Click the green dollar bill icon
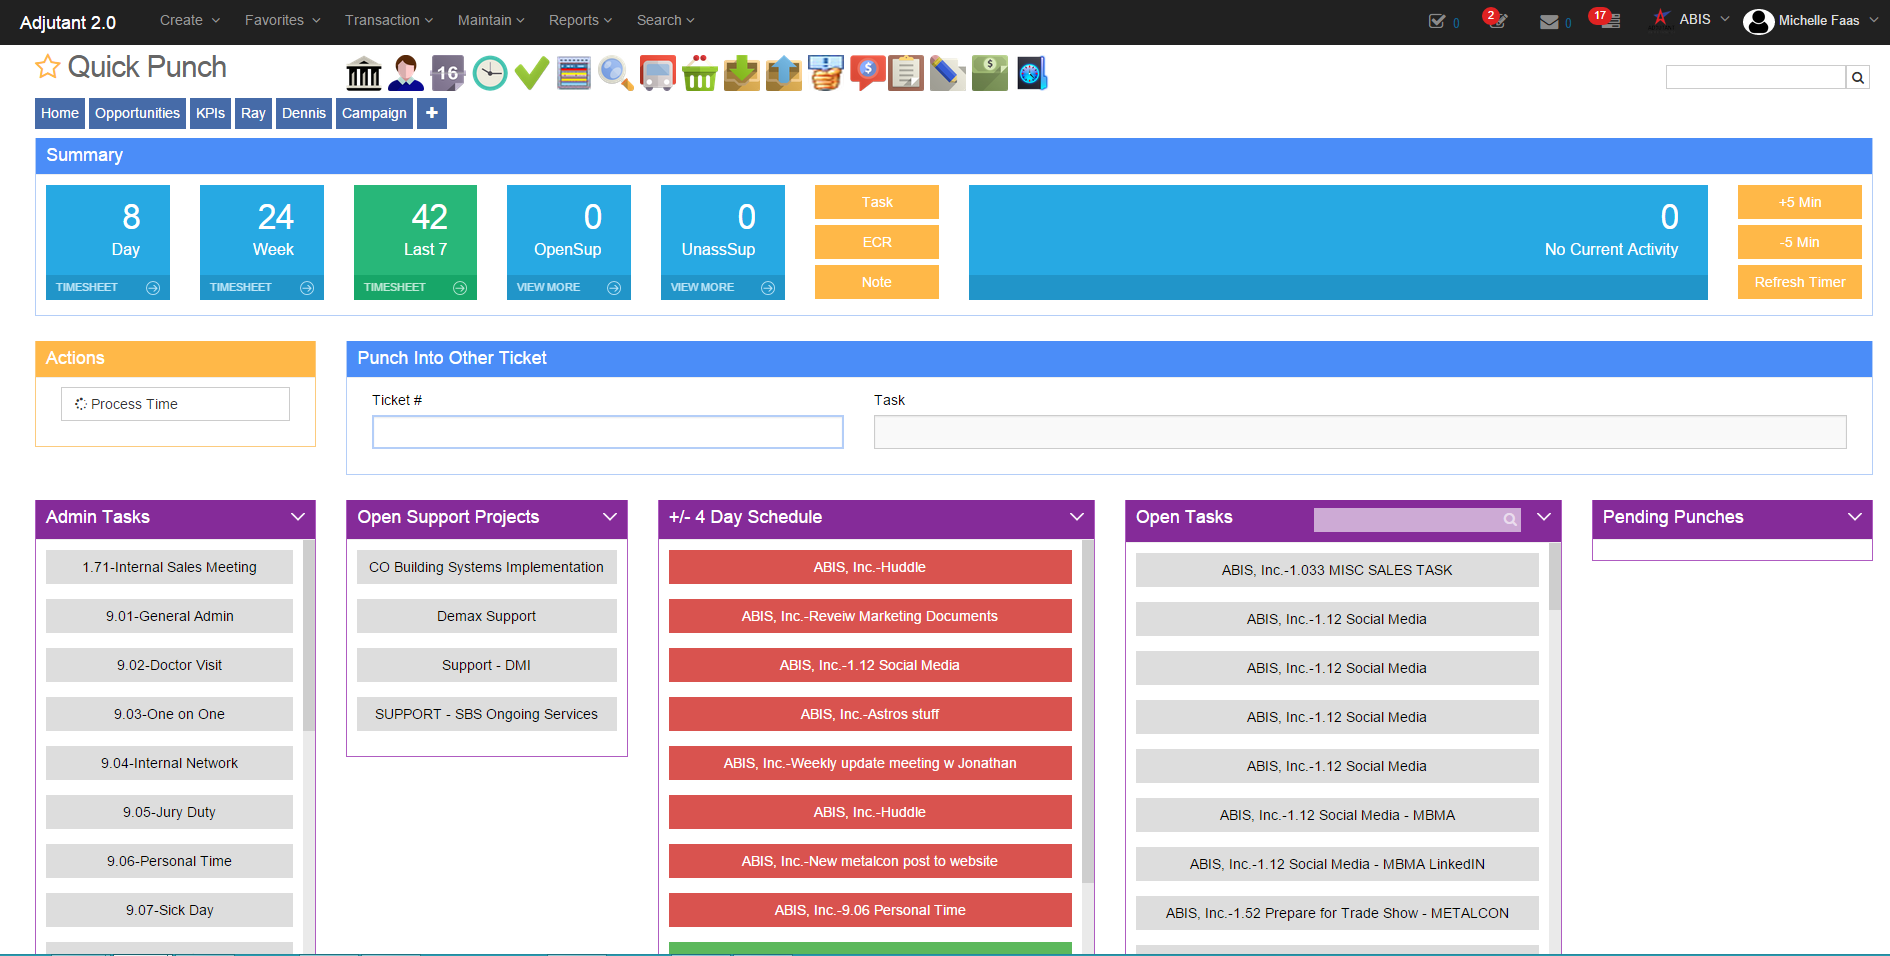Screen dimensions: 1890x956 coord(990,73)
